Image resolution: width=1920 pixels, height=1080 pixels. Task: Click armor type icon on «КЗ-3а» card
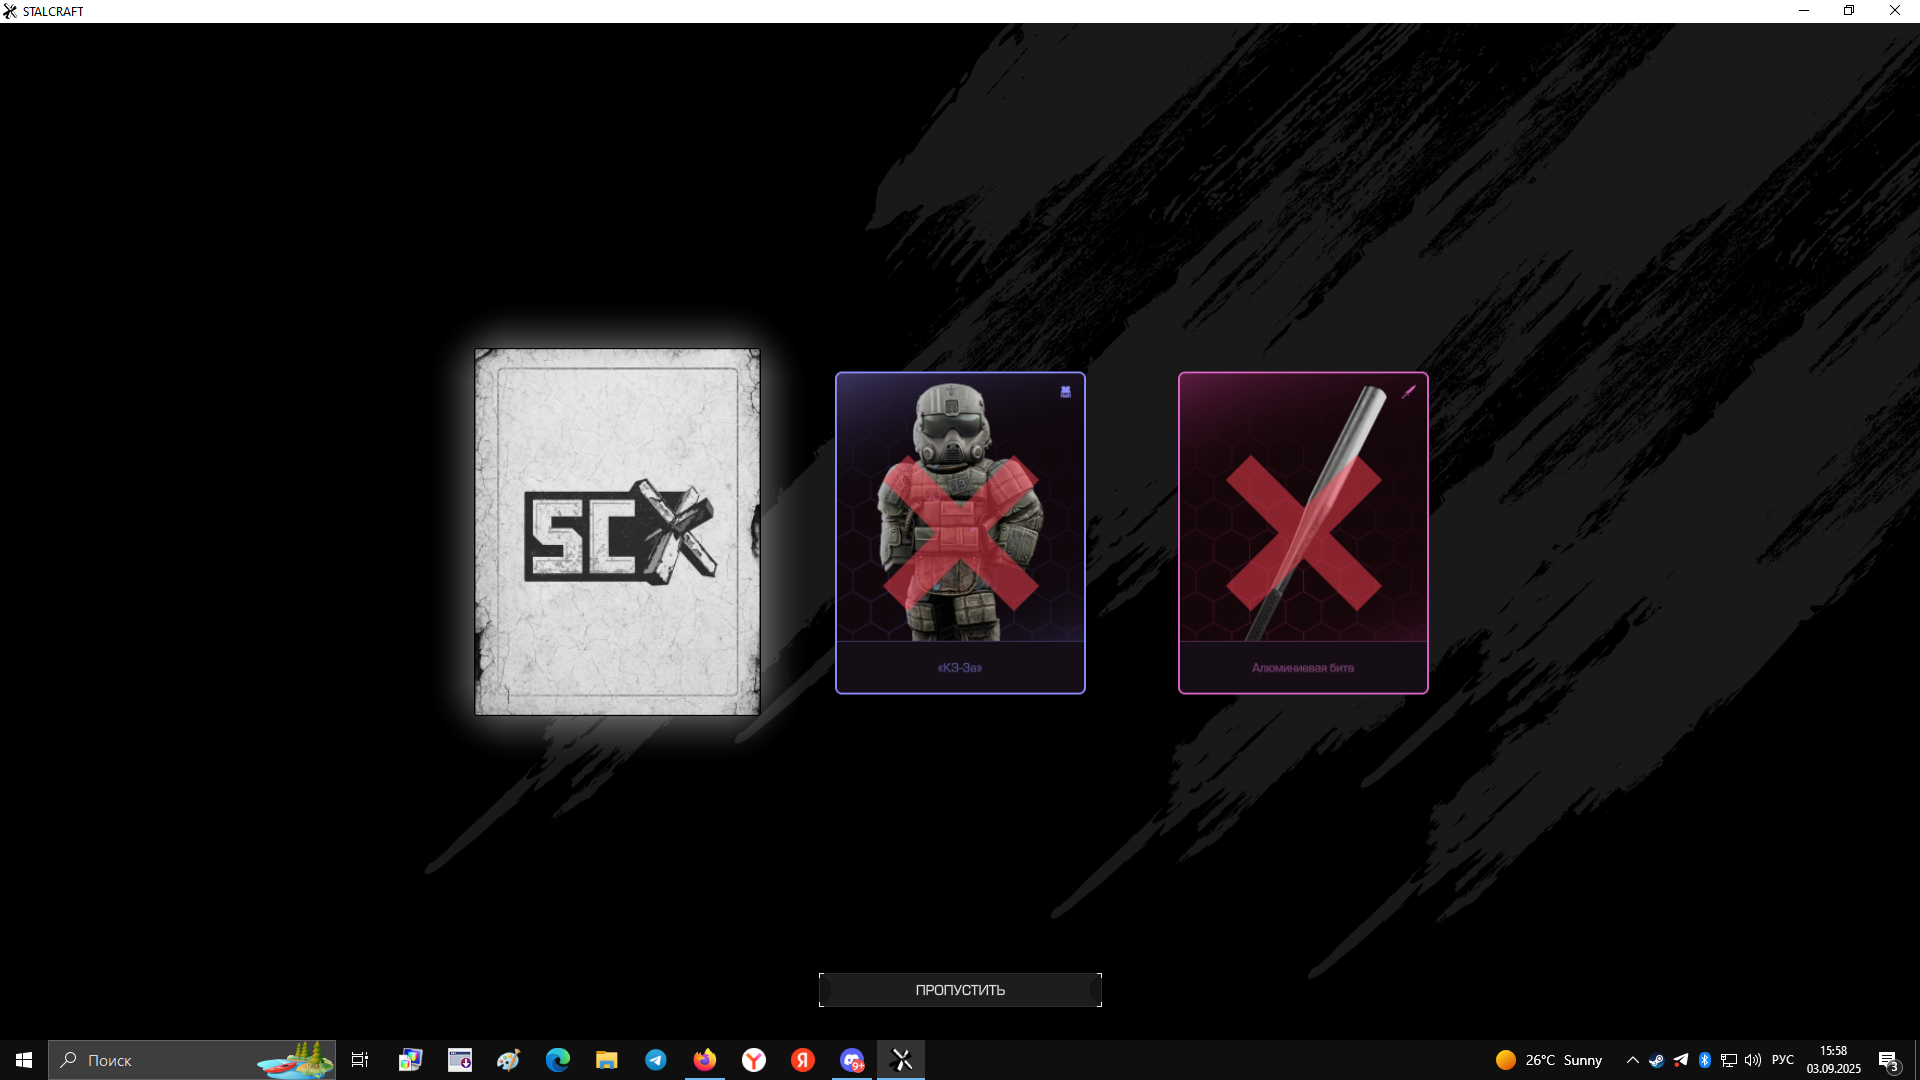point(1066,392)
